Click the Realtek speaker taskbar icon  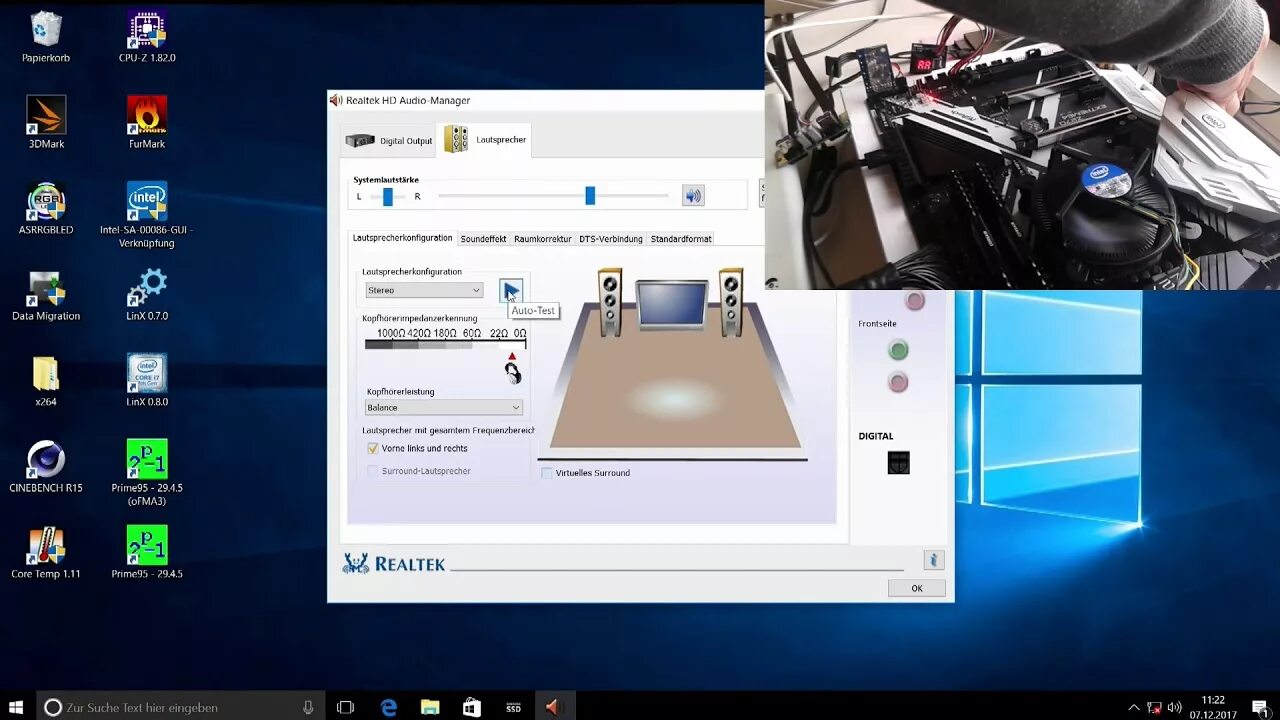click(x=553, y=707)
